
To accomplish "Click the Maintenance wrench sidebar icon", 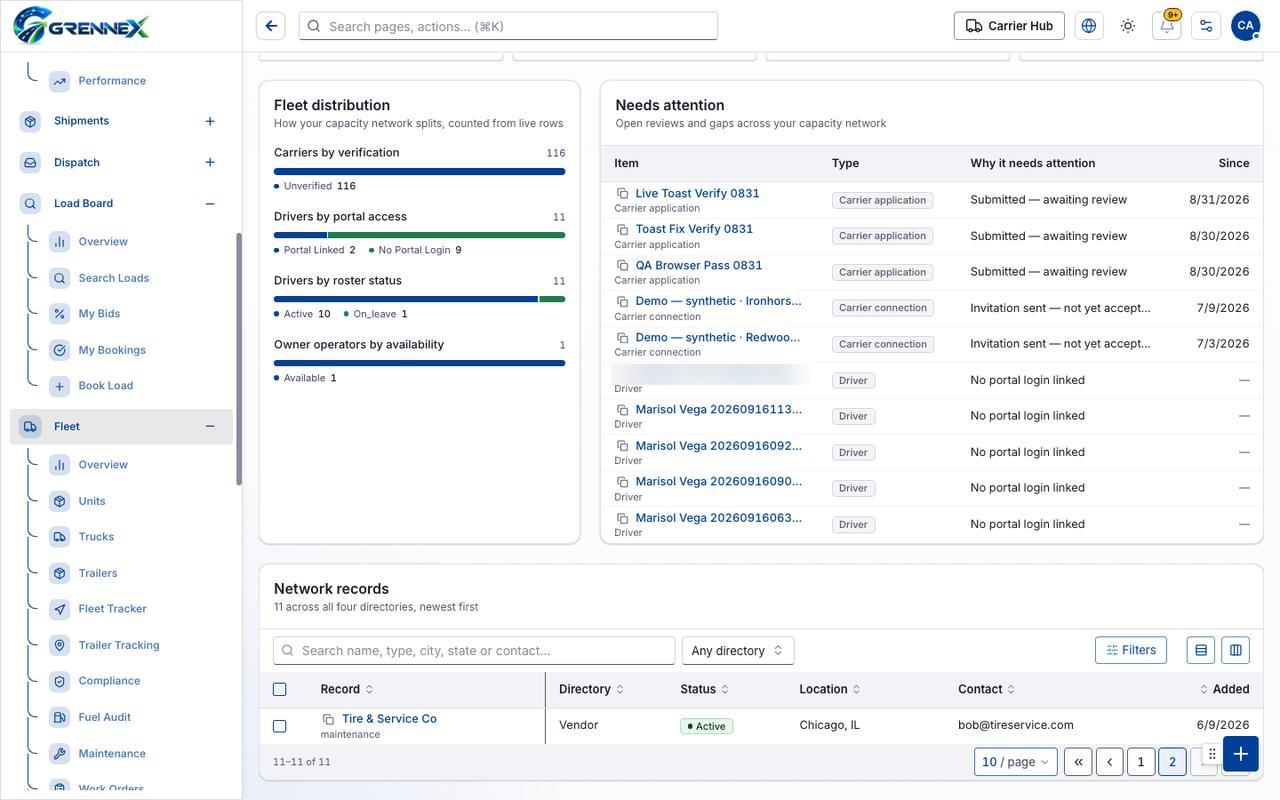I will click(59, 753).
